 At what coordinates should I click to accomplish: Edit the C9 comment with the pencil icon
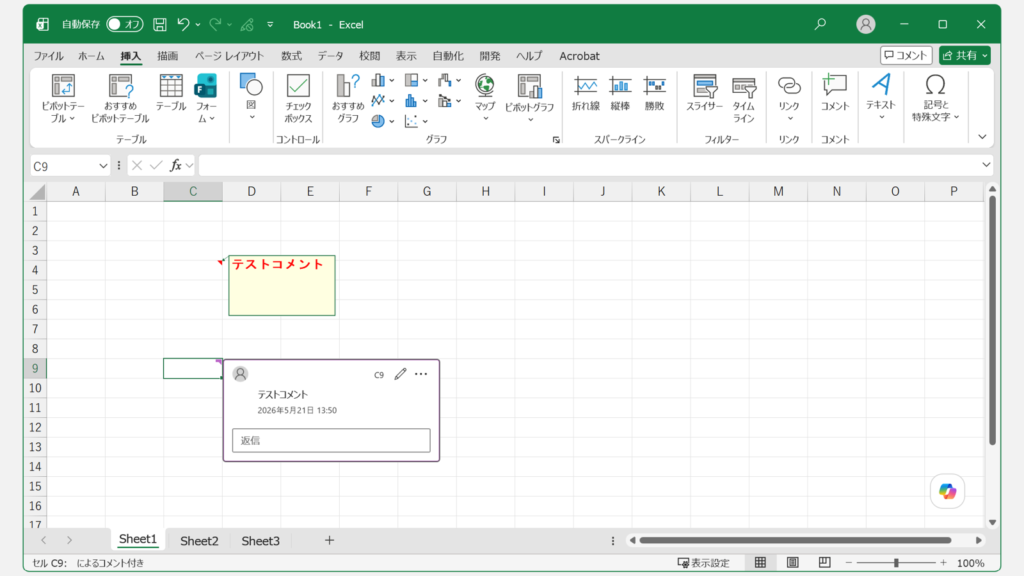[400, 374]
